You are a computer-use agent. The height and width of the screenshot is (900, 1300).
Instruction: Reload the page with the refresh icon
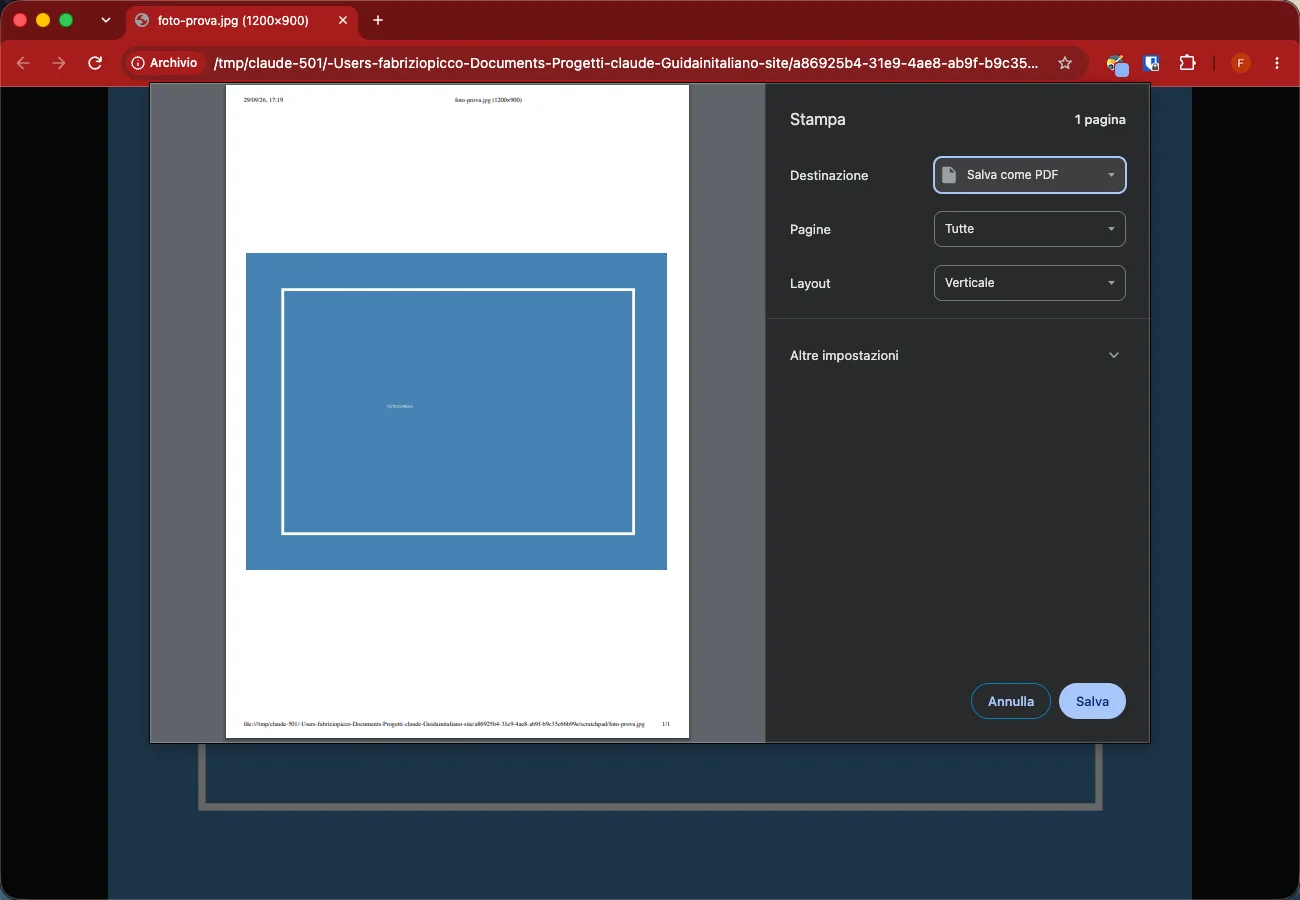pos(95,63)
